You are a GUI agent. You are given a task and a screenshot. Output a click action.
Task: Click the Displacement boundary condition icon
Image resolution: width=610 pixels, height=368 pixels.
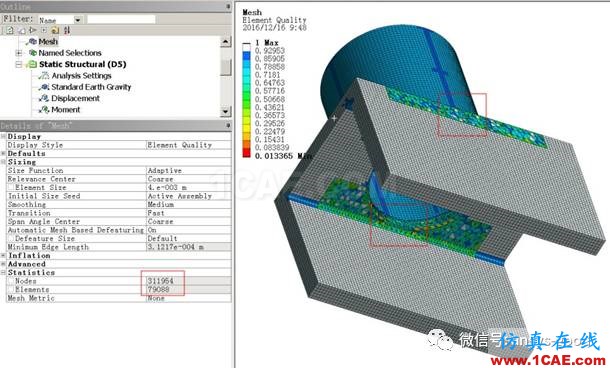tap(44, 98)
